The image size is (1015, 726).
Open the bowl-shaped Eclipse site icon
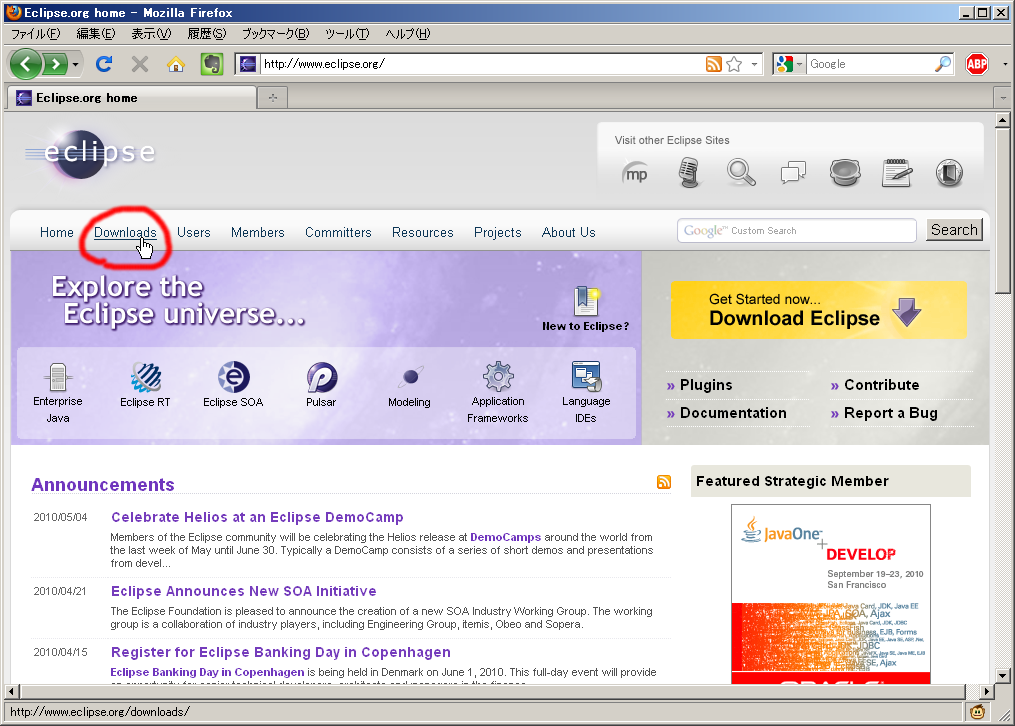(845, 173)
